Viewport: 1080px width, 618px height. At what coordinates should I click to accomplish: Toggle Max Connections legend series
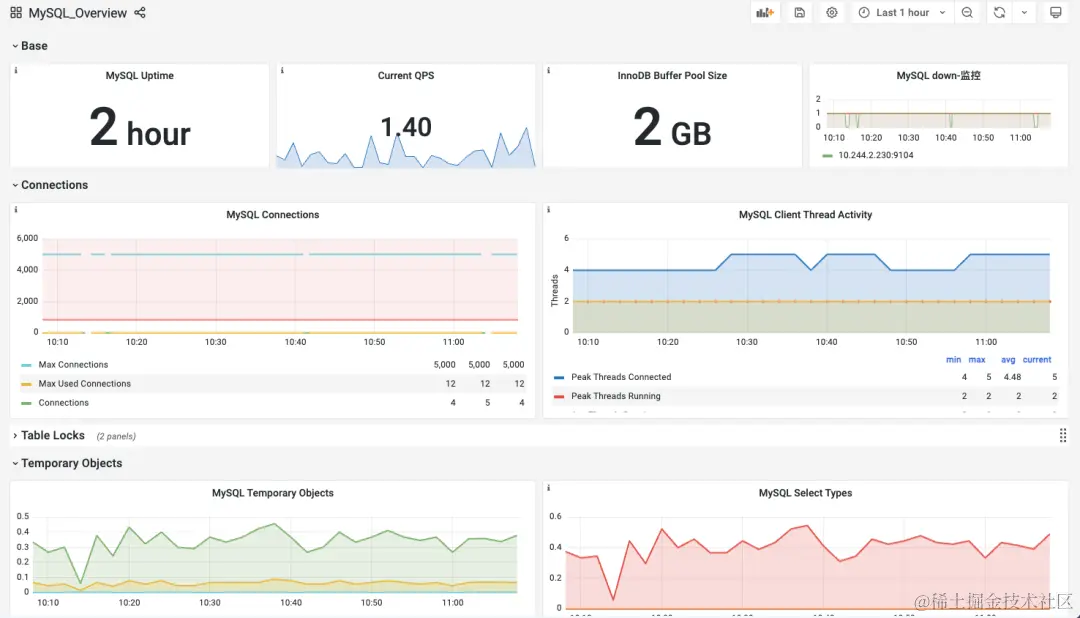click(x=73, y=364)
